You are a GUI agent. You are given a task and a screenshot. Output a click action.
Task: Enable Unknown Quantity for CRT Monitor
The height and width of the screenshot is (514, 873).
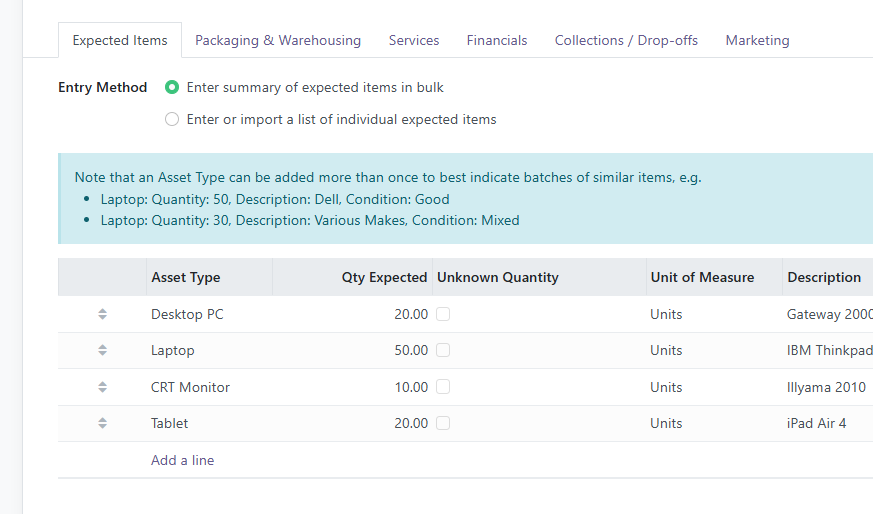(443, 387)
